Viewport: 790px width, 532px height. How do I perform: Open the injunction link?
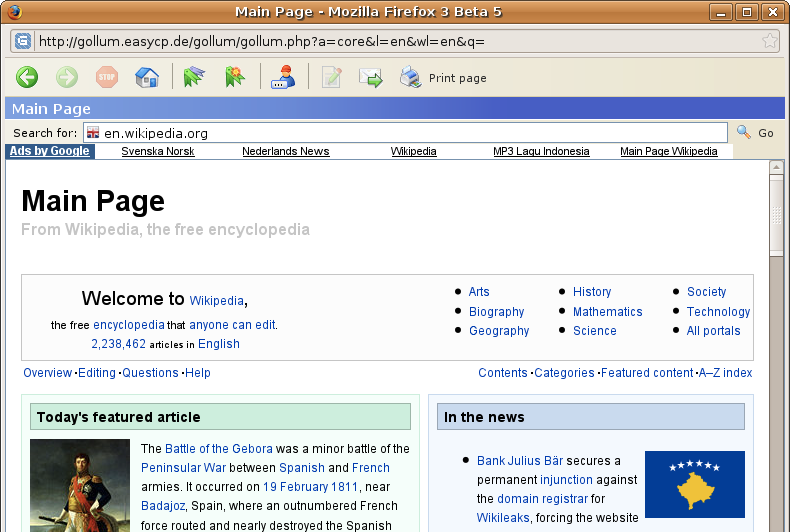click(x=566, y=480)
